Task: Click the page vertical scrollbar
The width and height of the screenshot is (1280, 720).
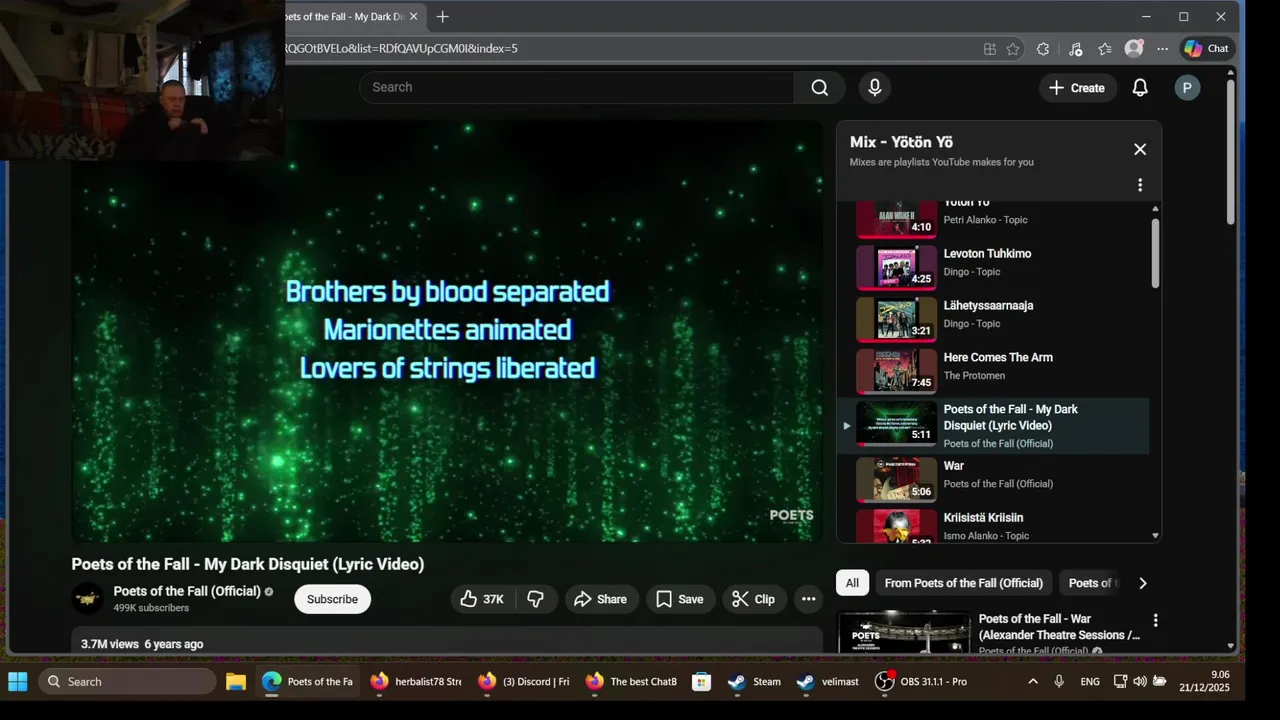Action: [x=1231, y=150]
